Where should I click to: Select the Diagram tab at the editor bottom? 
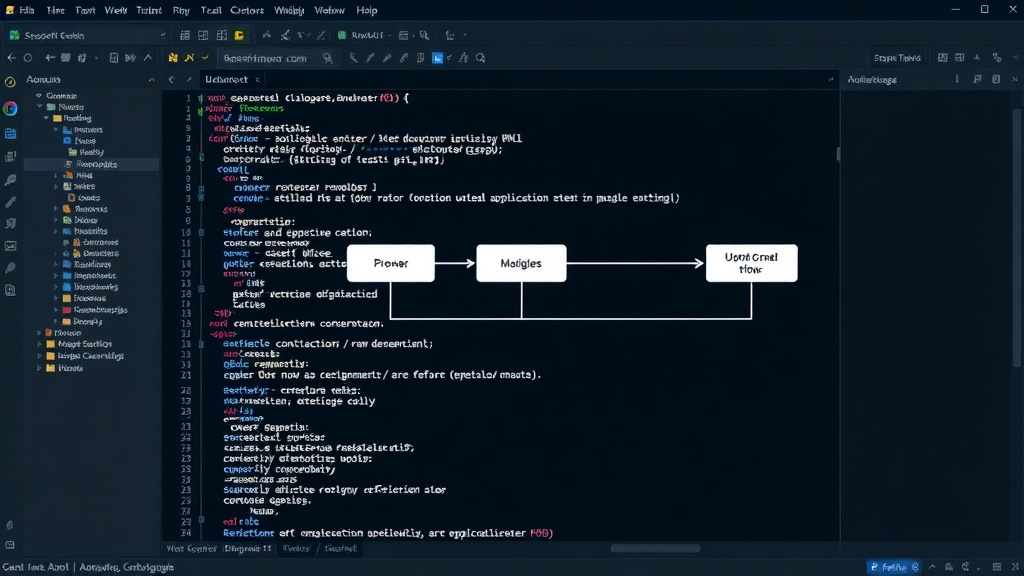click(x=248, y=549)
